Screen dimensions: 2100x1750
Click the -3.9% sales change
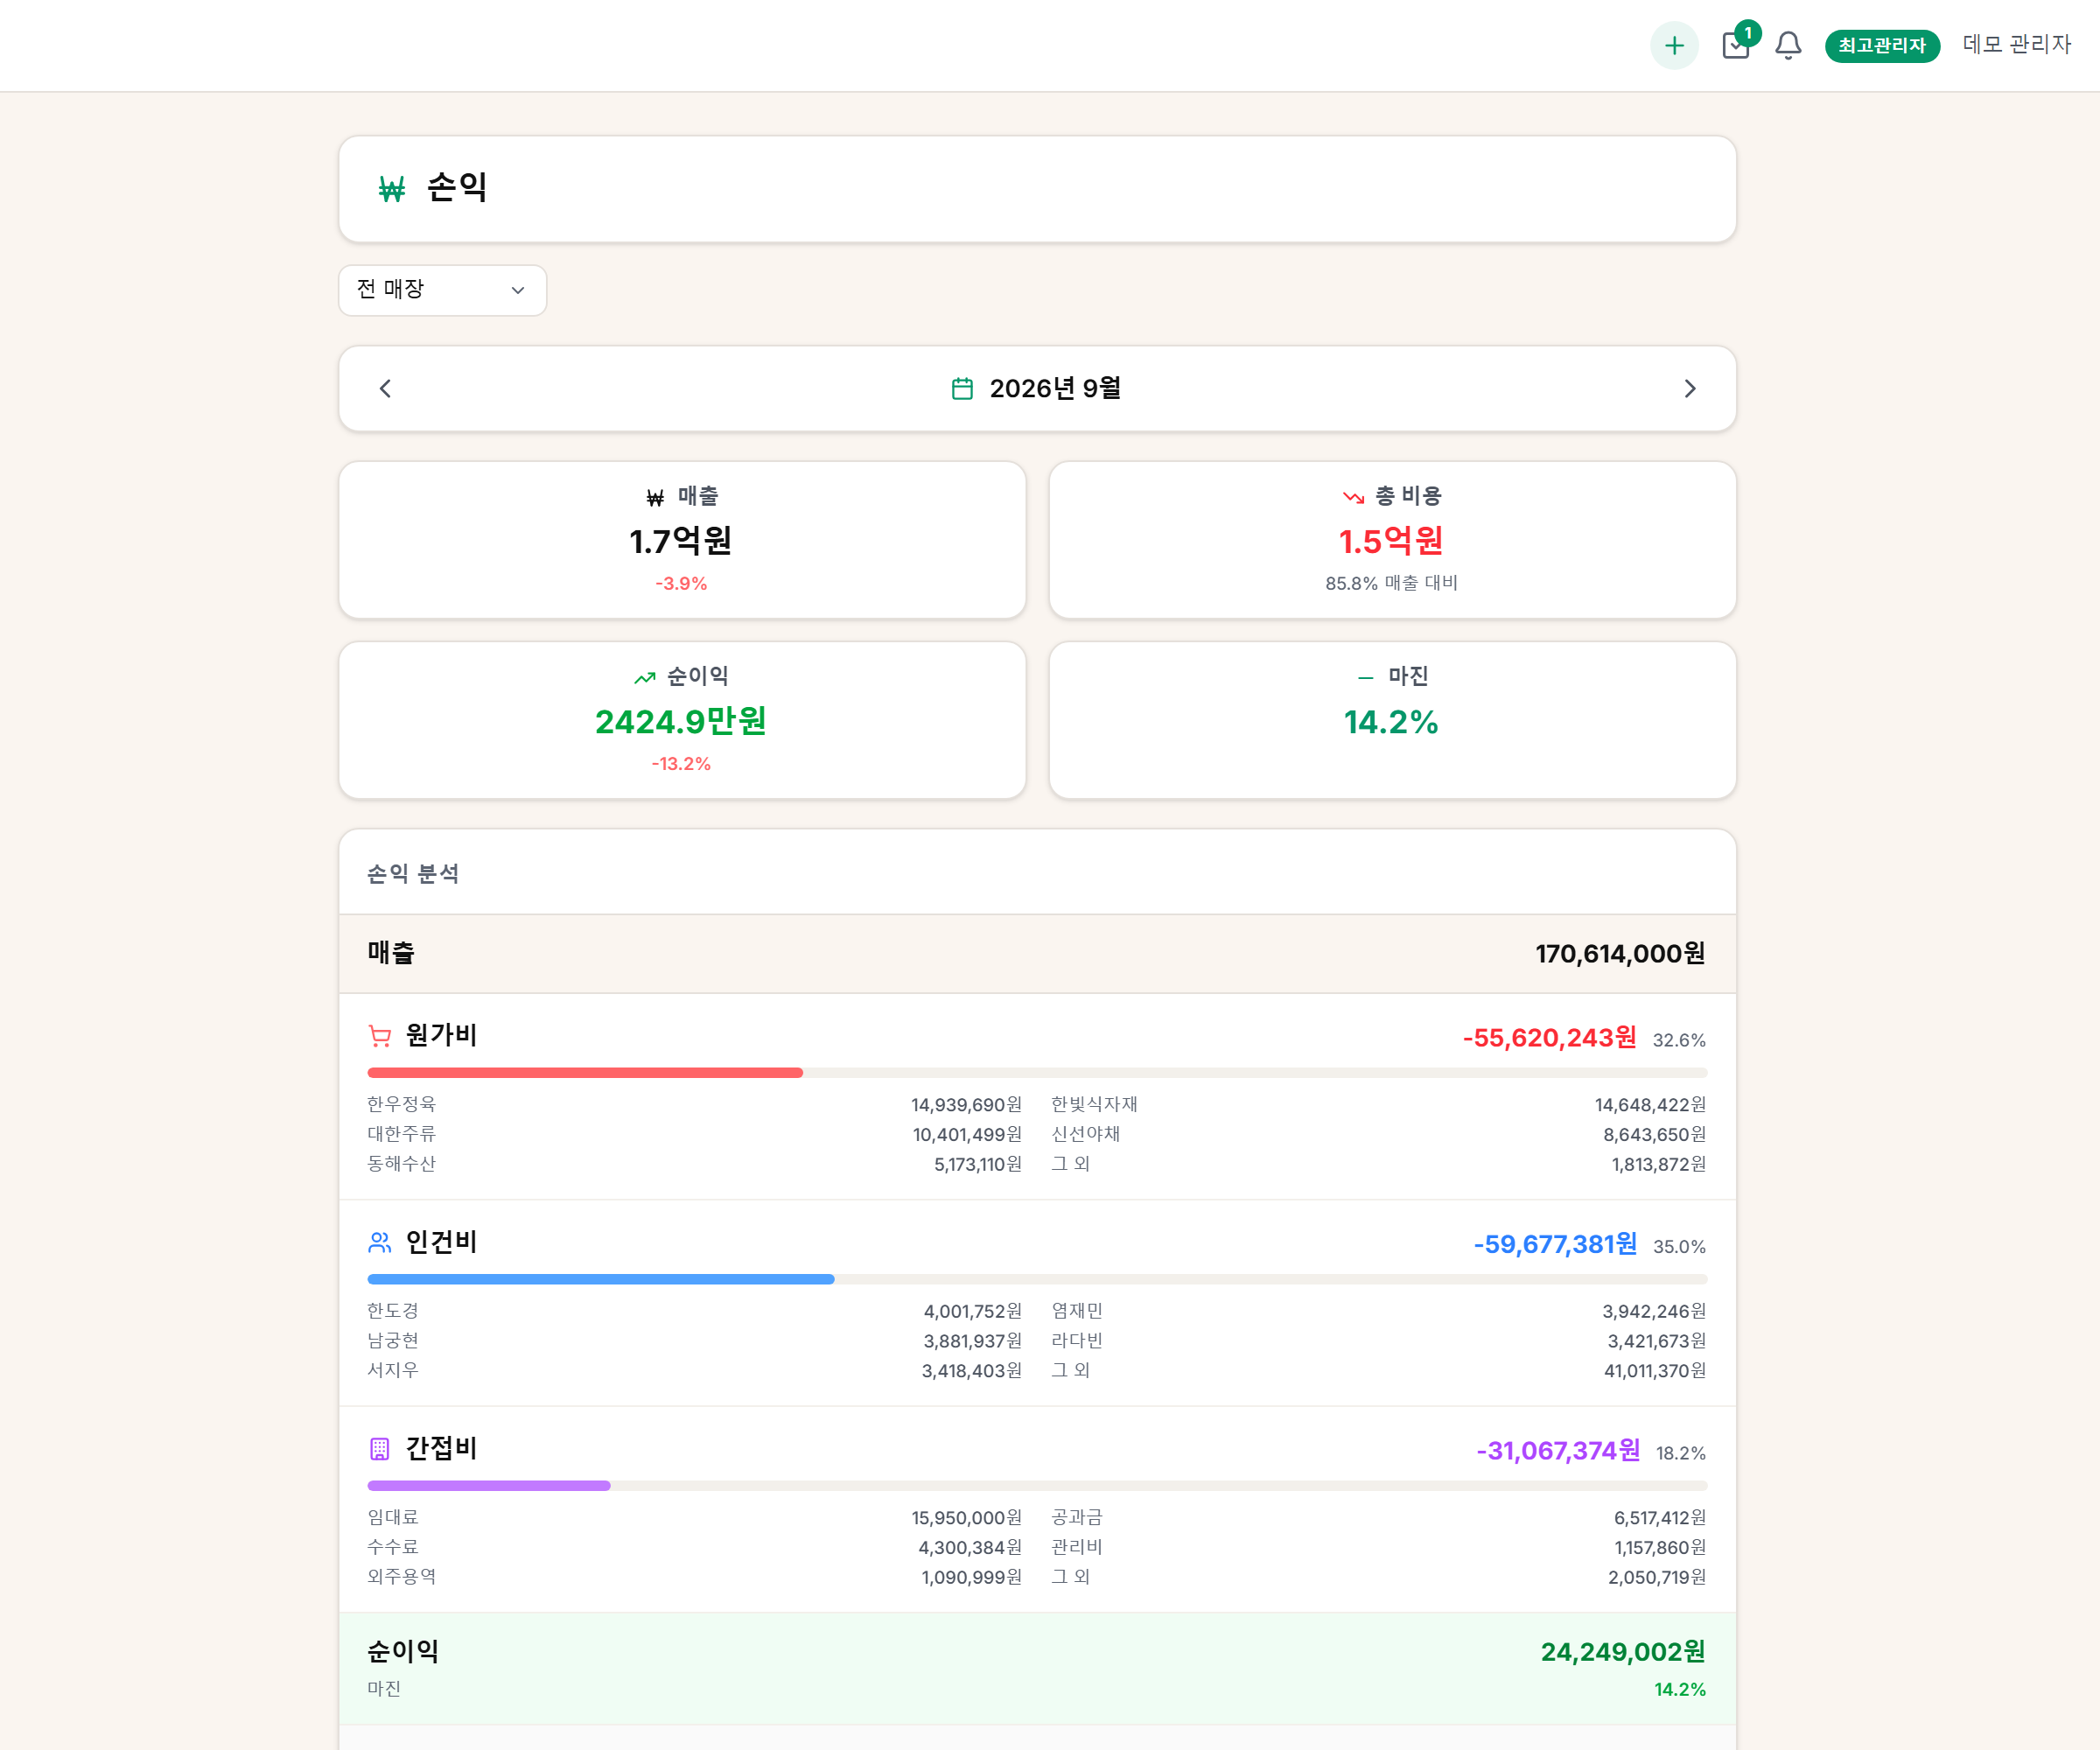[681, 584]
